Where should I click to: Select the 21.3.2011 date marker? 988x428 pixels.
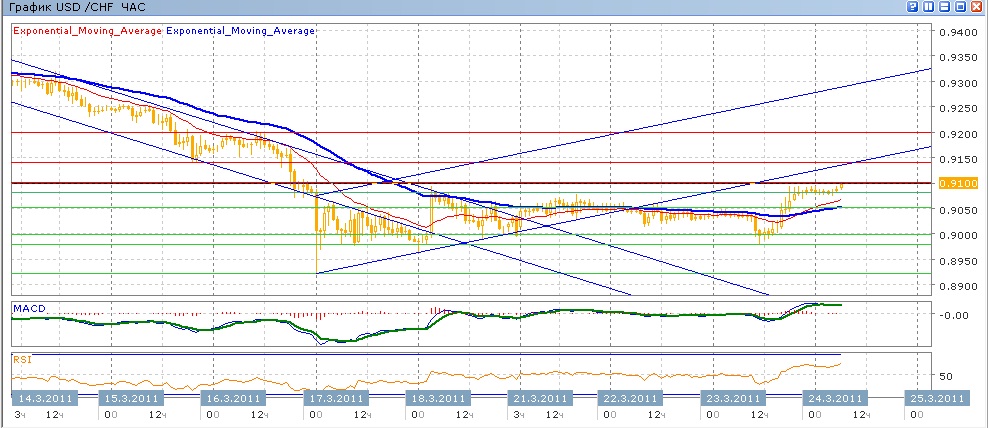(539, 398)
